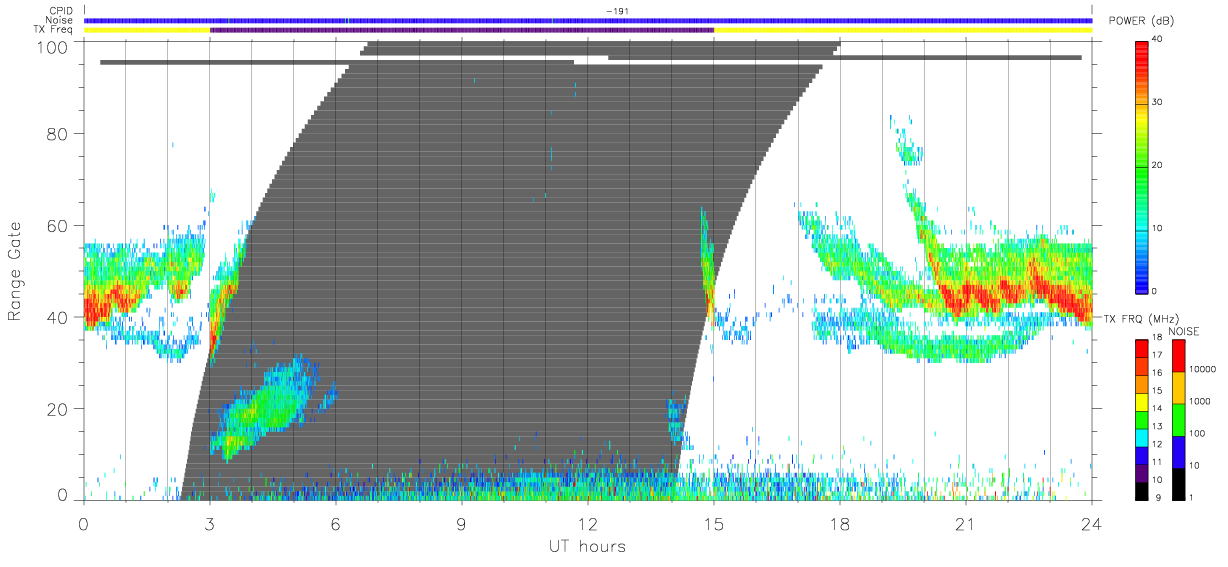
Task: Click the 12 tick on UT hours axis
Action: point(588,523)
